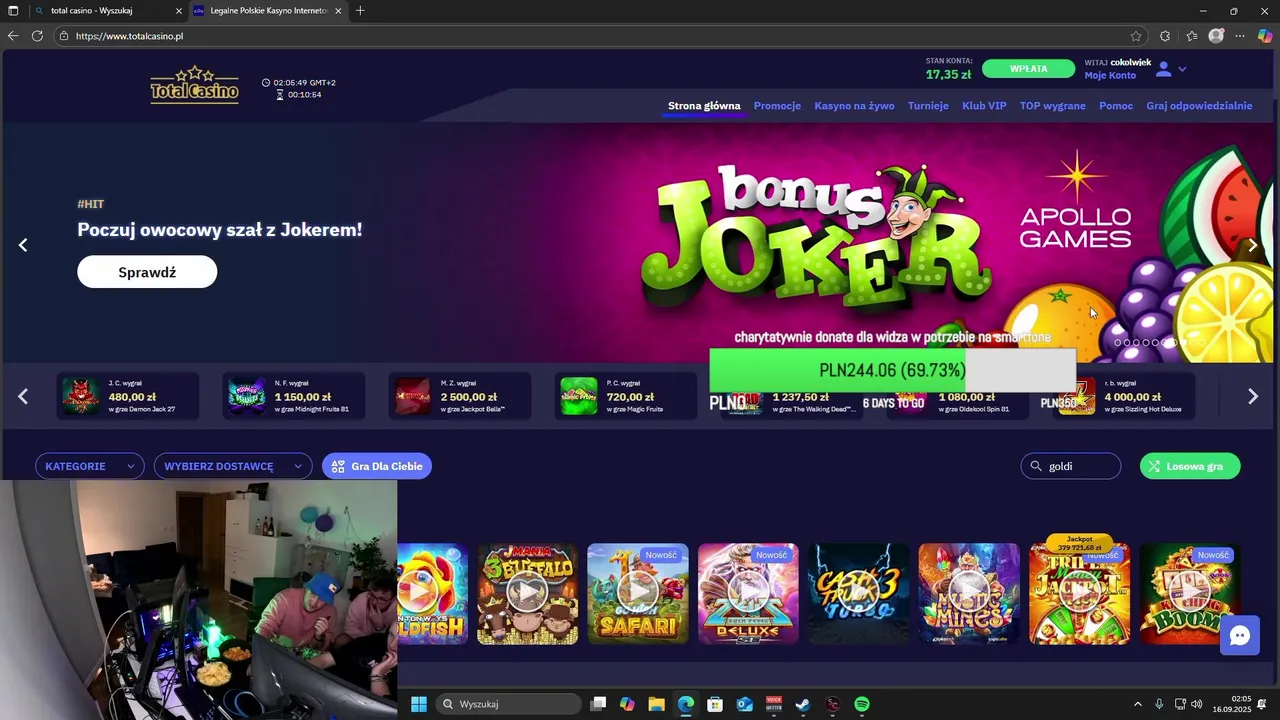Click the Sprawdź banner button

pos(147,272)
